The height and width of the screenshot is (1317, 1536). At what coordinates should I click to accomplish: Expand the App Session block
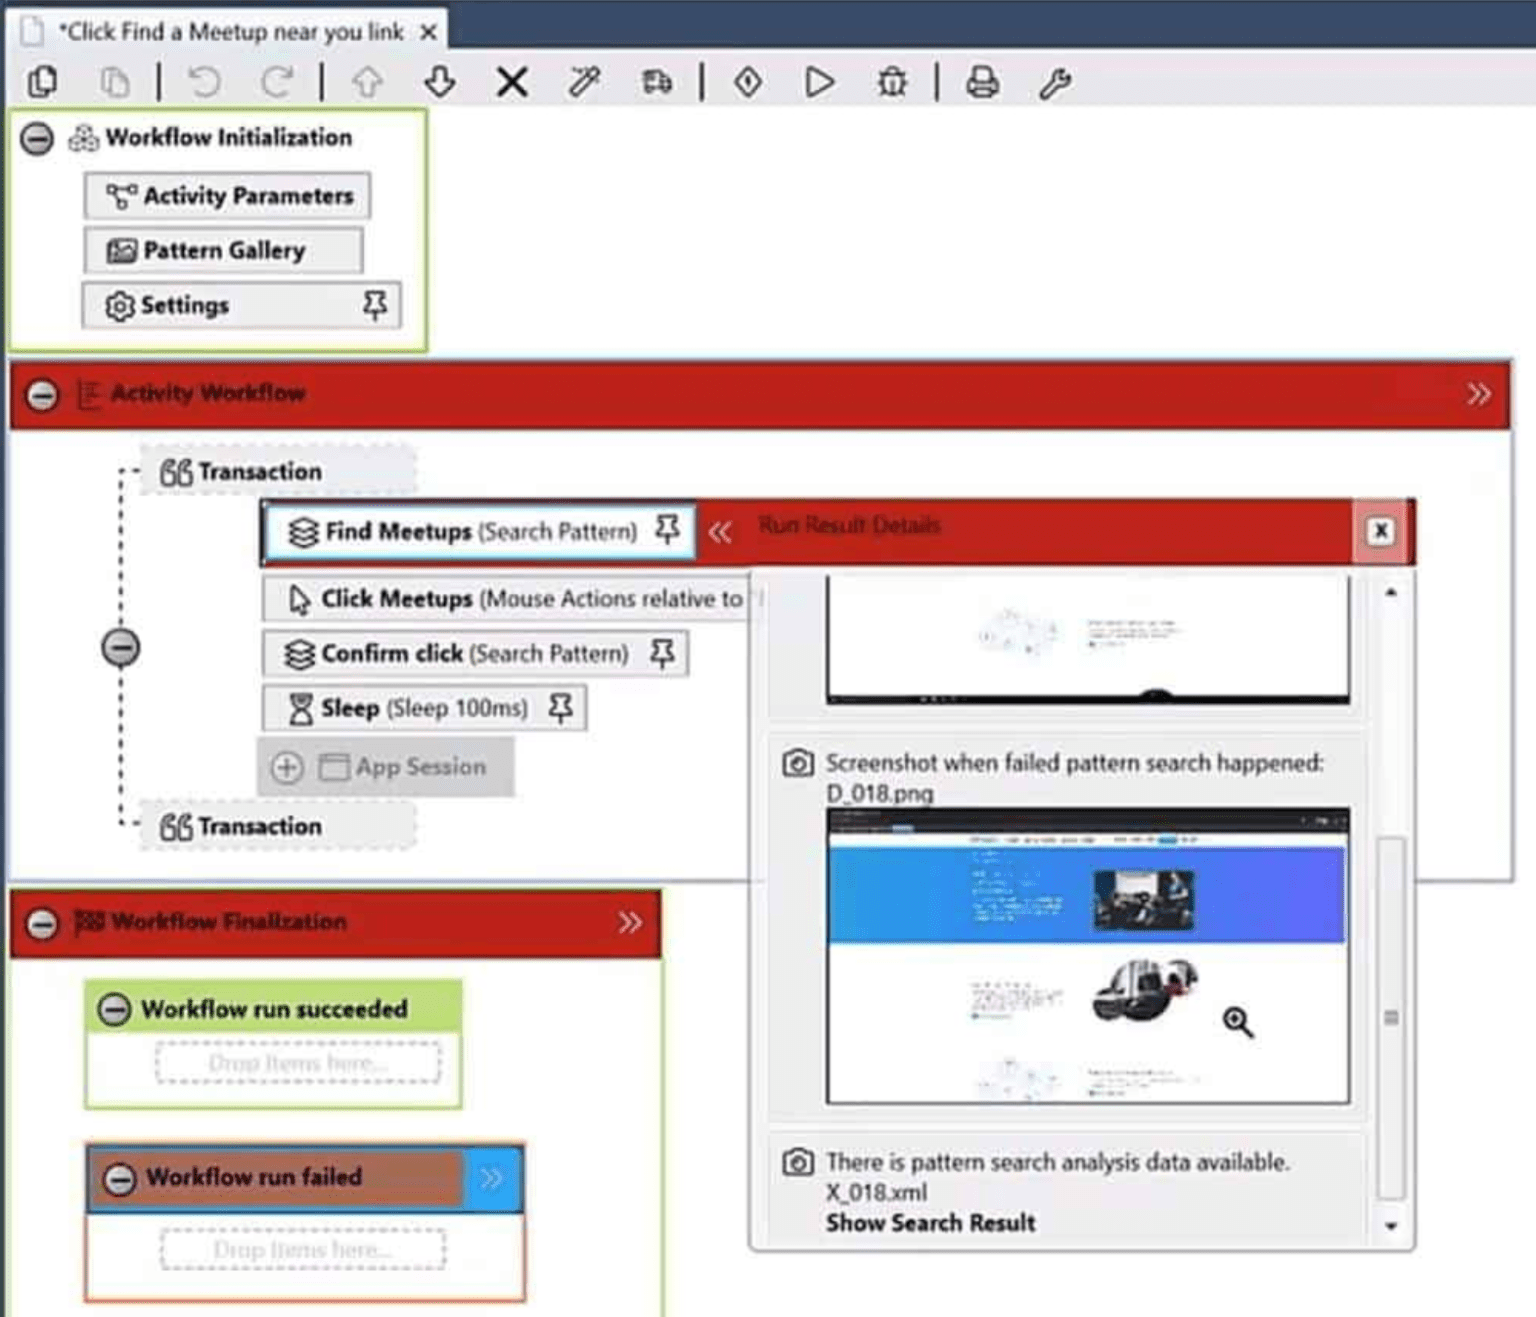pos(288,767)
